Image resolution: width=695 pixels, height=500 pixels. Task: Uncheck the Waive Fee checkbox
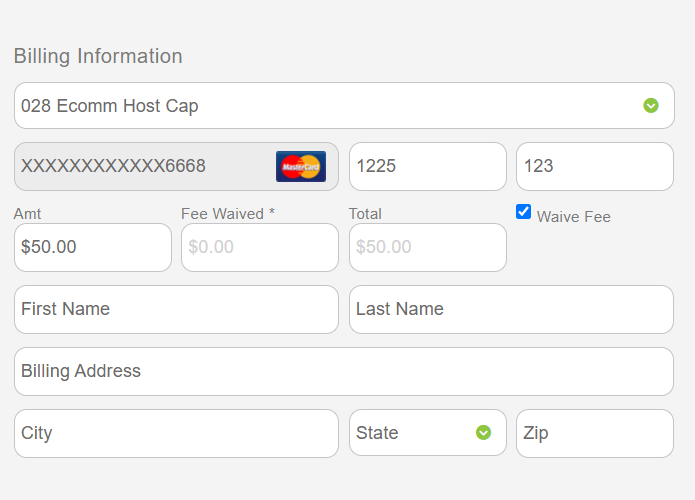pyautogui.click(x=523, y=212)
